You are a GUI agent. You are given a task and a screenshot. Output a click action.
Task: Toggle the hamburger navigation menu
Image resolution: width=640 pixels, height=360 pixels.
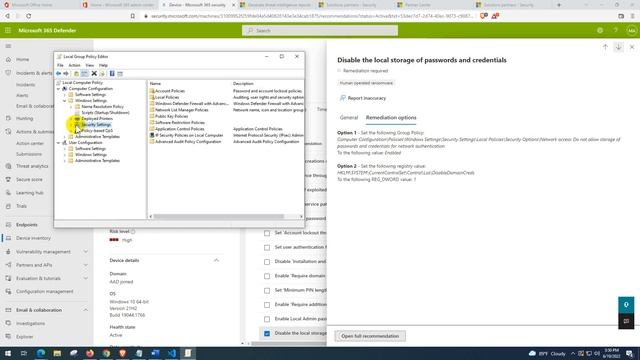(8, 46)
